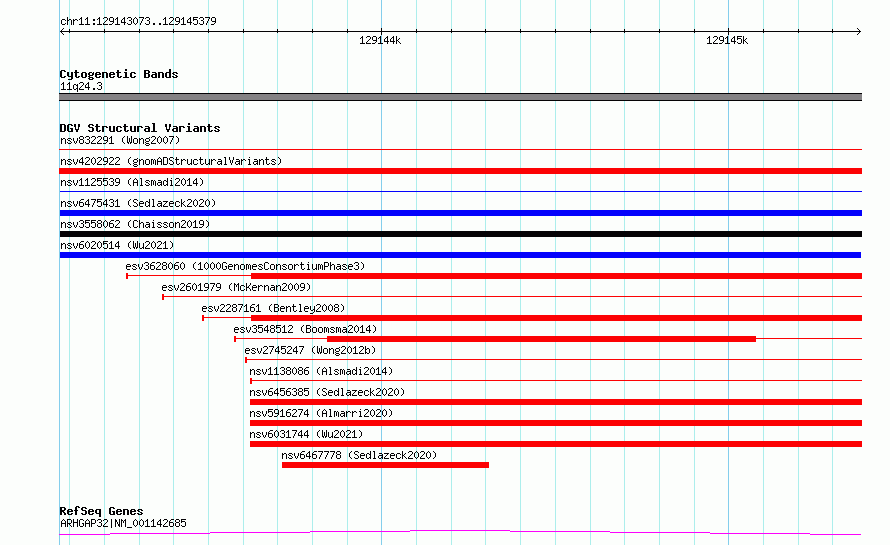Click the left arrowhead of the ruler

[63, 31]
